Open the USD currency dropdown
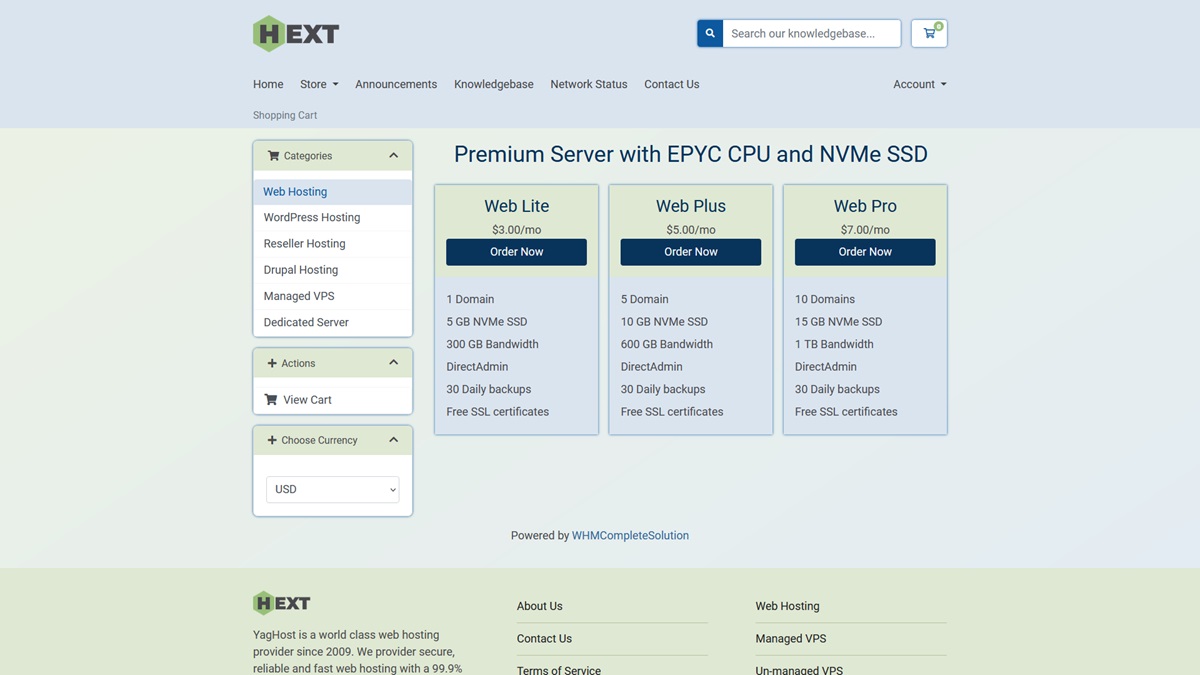Viewport: 1200px width, 675px height. (x=333, y=489)
